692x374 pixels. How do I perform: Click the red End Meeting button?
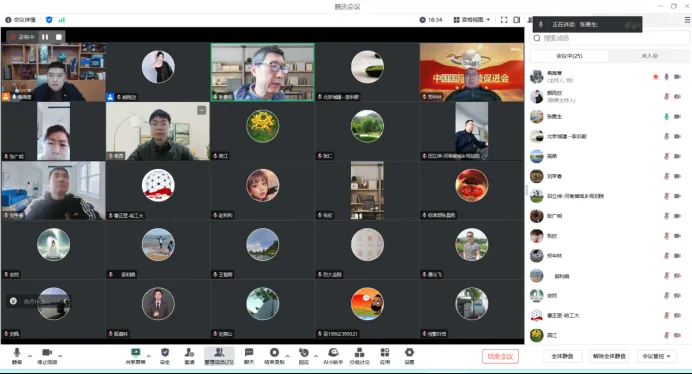click(500, 356)
